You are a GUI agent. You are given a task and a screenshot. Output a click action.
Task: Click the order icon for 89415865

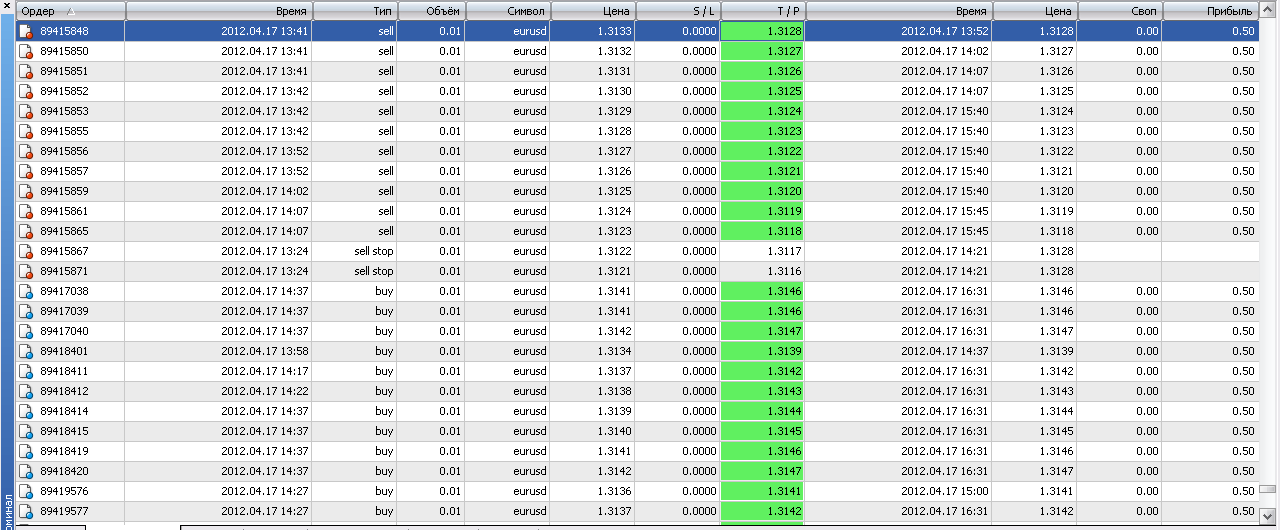[26, 231]
